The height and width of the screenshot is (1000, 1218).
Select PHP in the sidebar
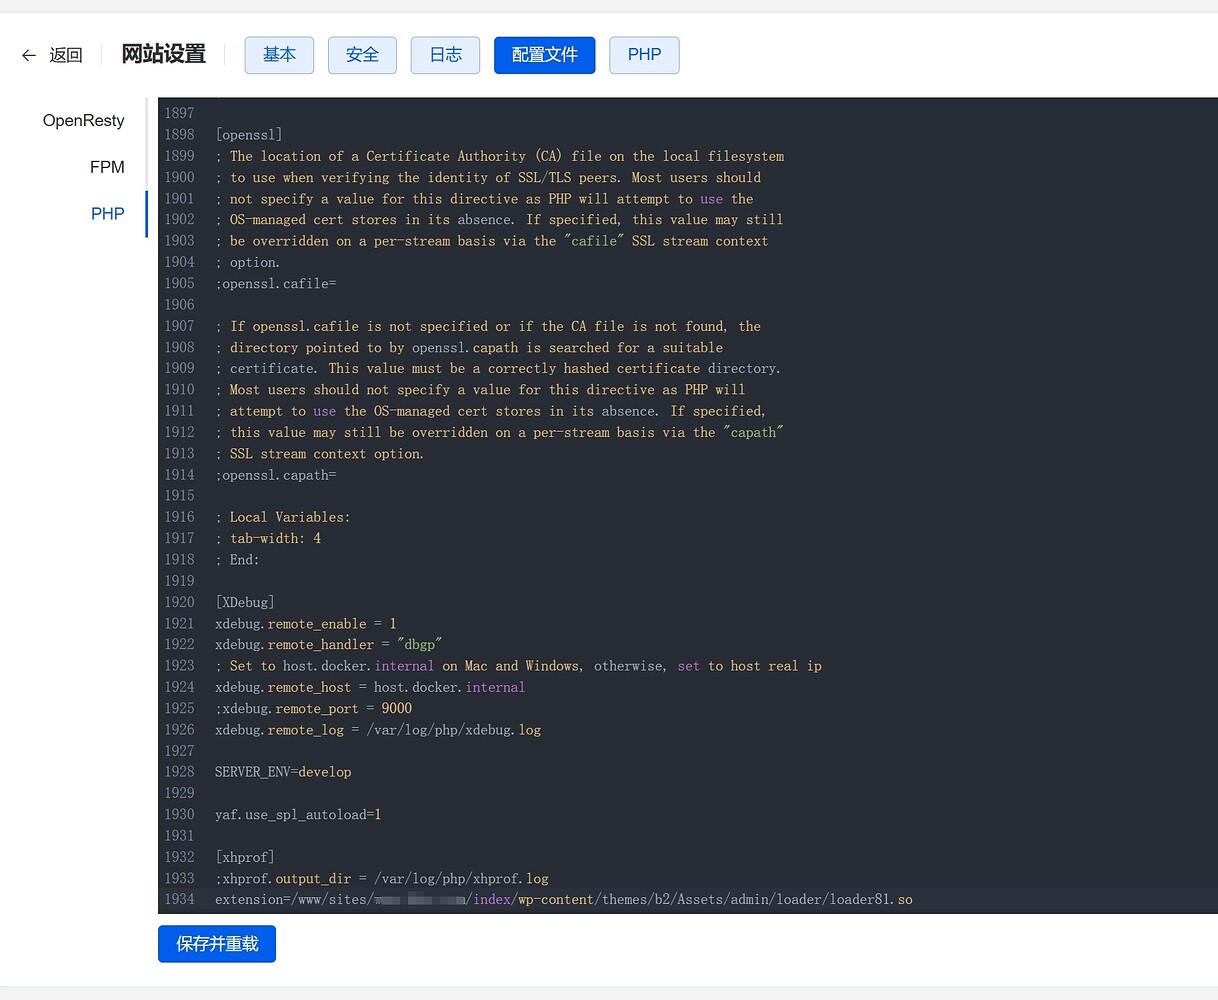[x=107, y=213]
